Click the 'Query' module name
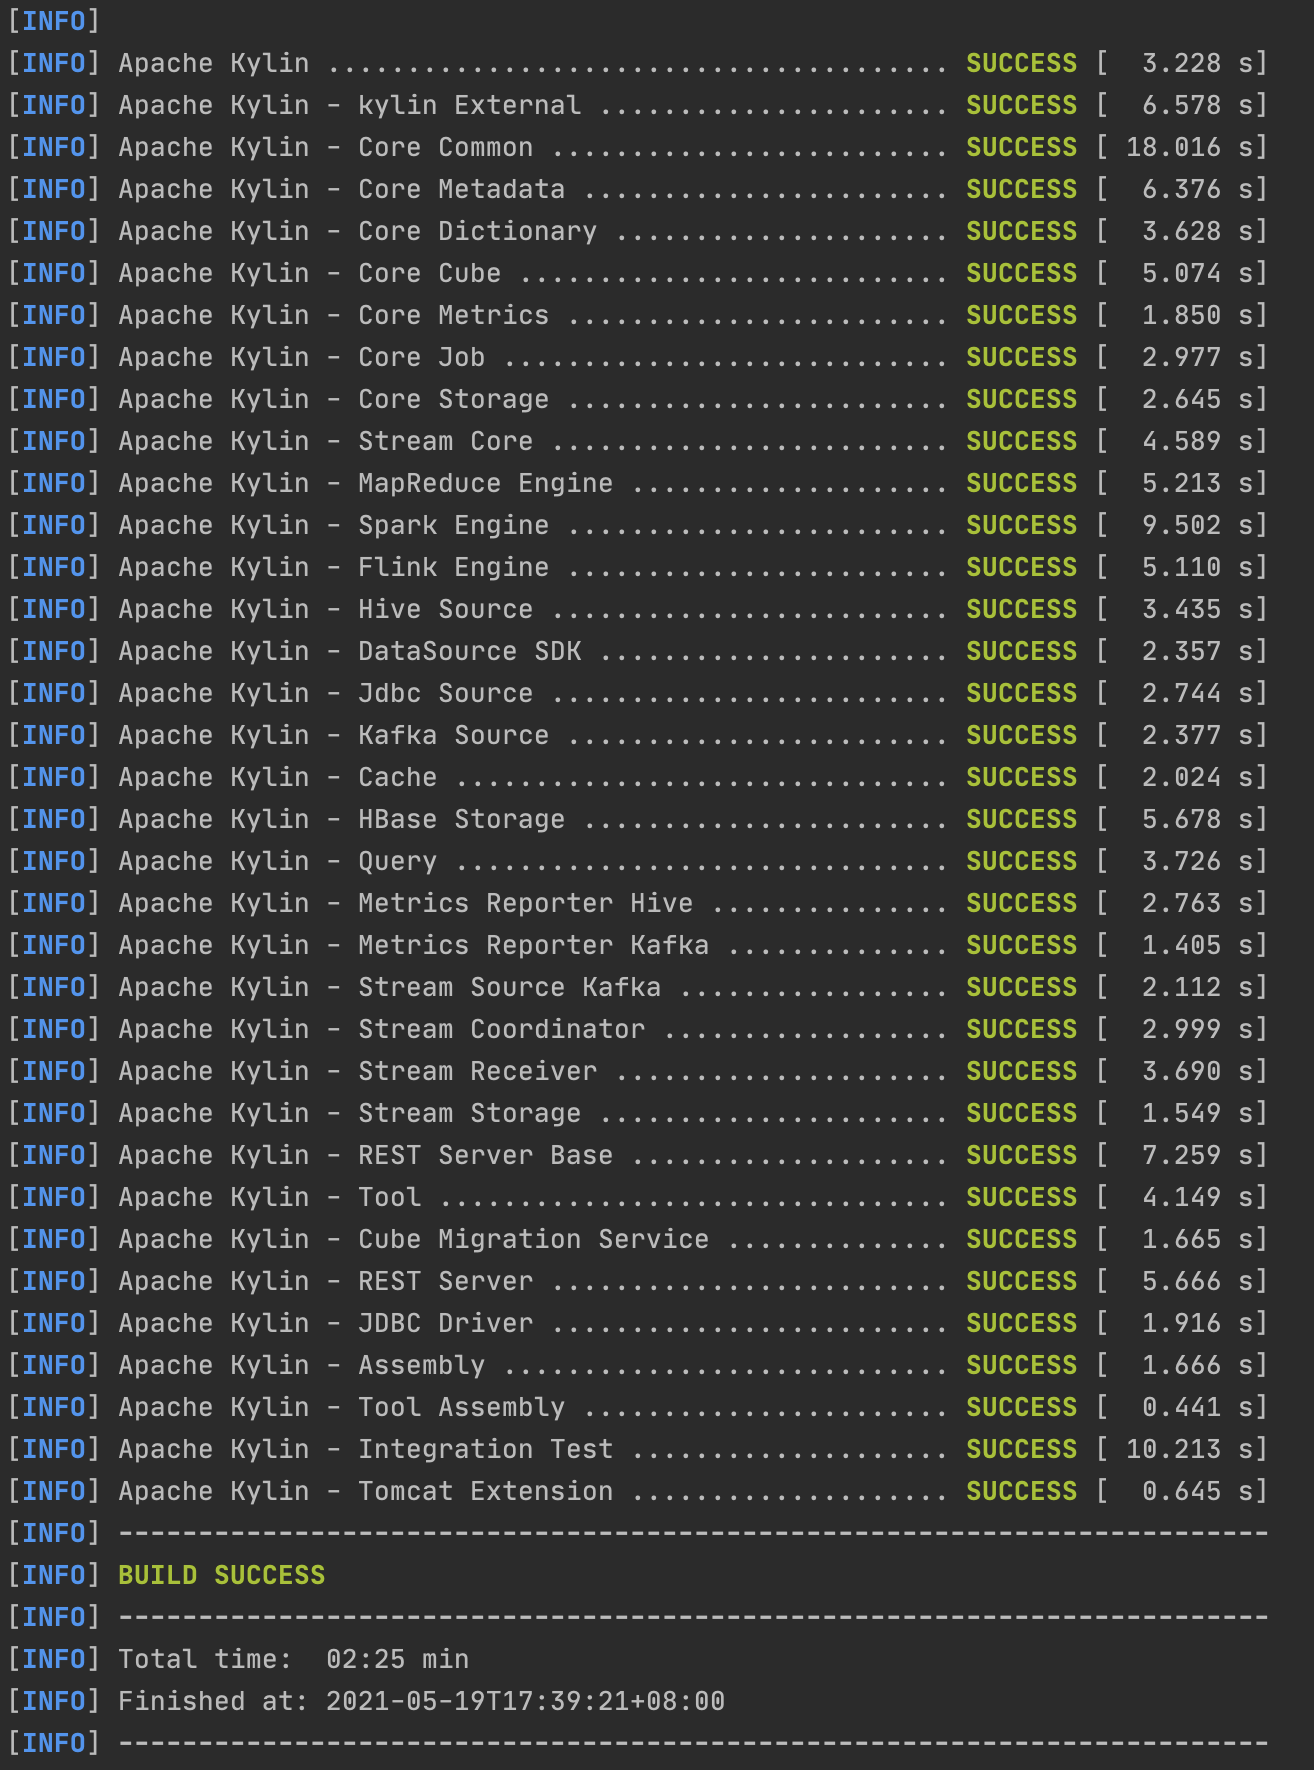Viewport: 1314px width, 1770px height. click(x=398, y=861)
